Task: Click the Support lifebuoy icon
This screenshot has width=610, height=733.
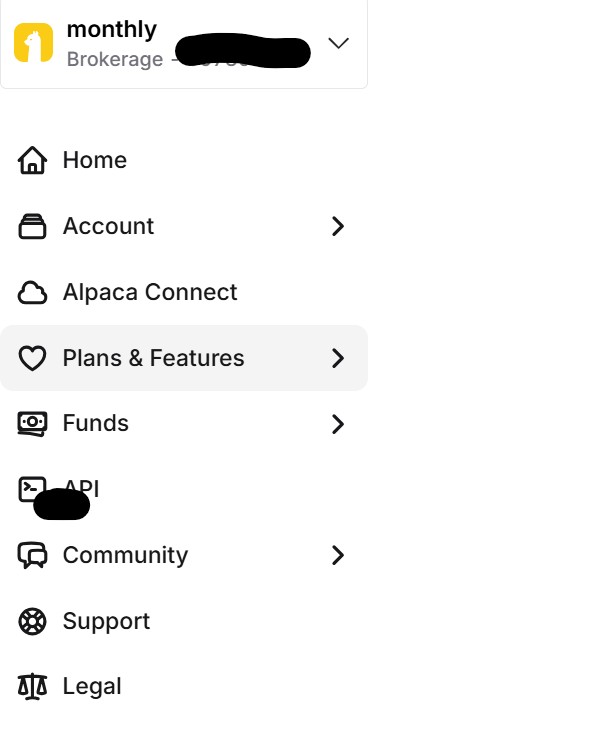Action: pyautogui.click(x=33, y=621)
